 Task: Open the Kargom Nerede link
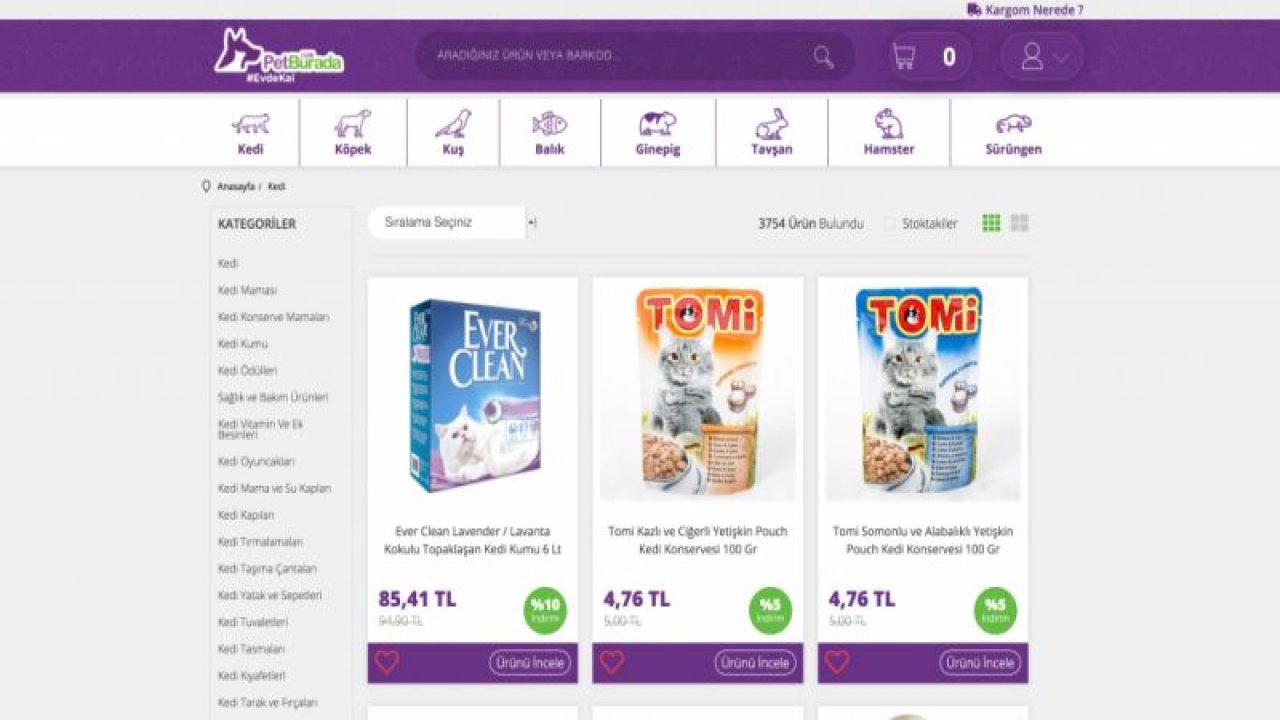click(1025, 10)
